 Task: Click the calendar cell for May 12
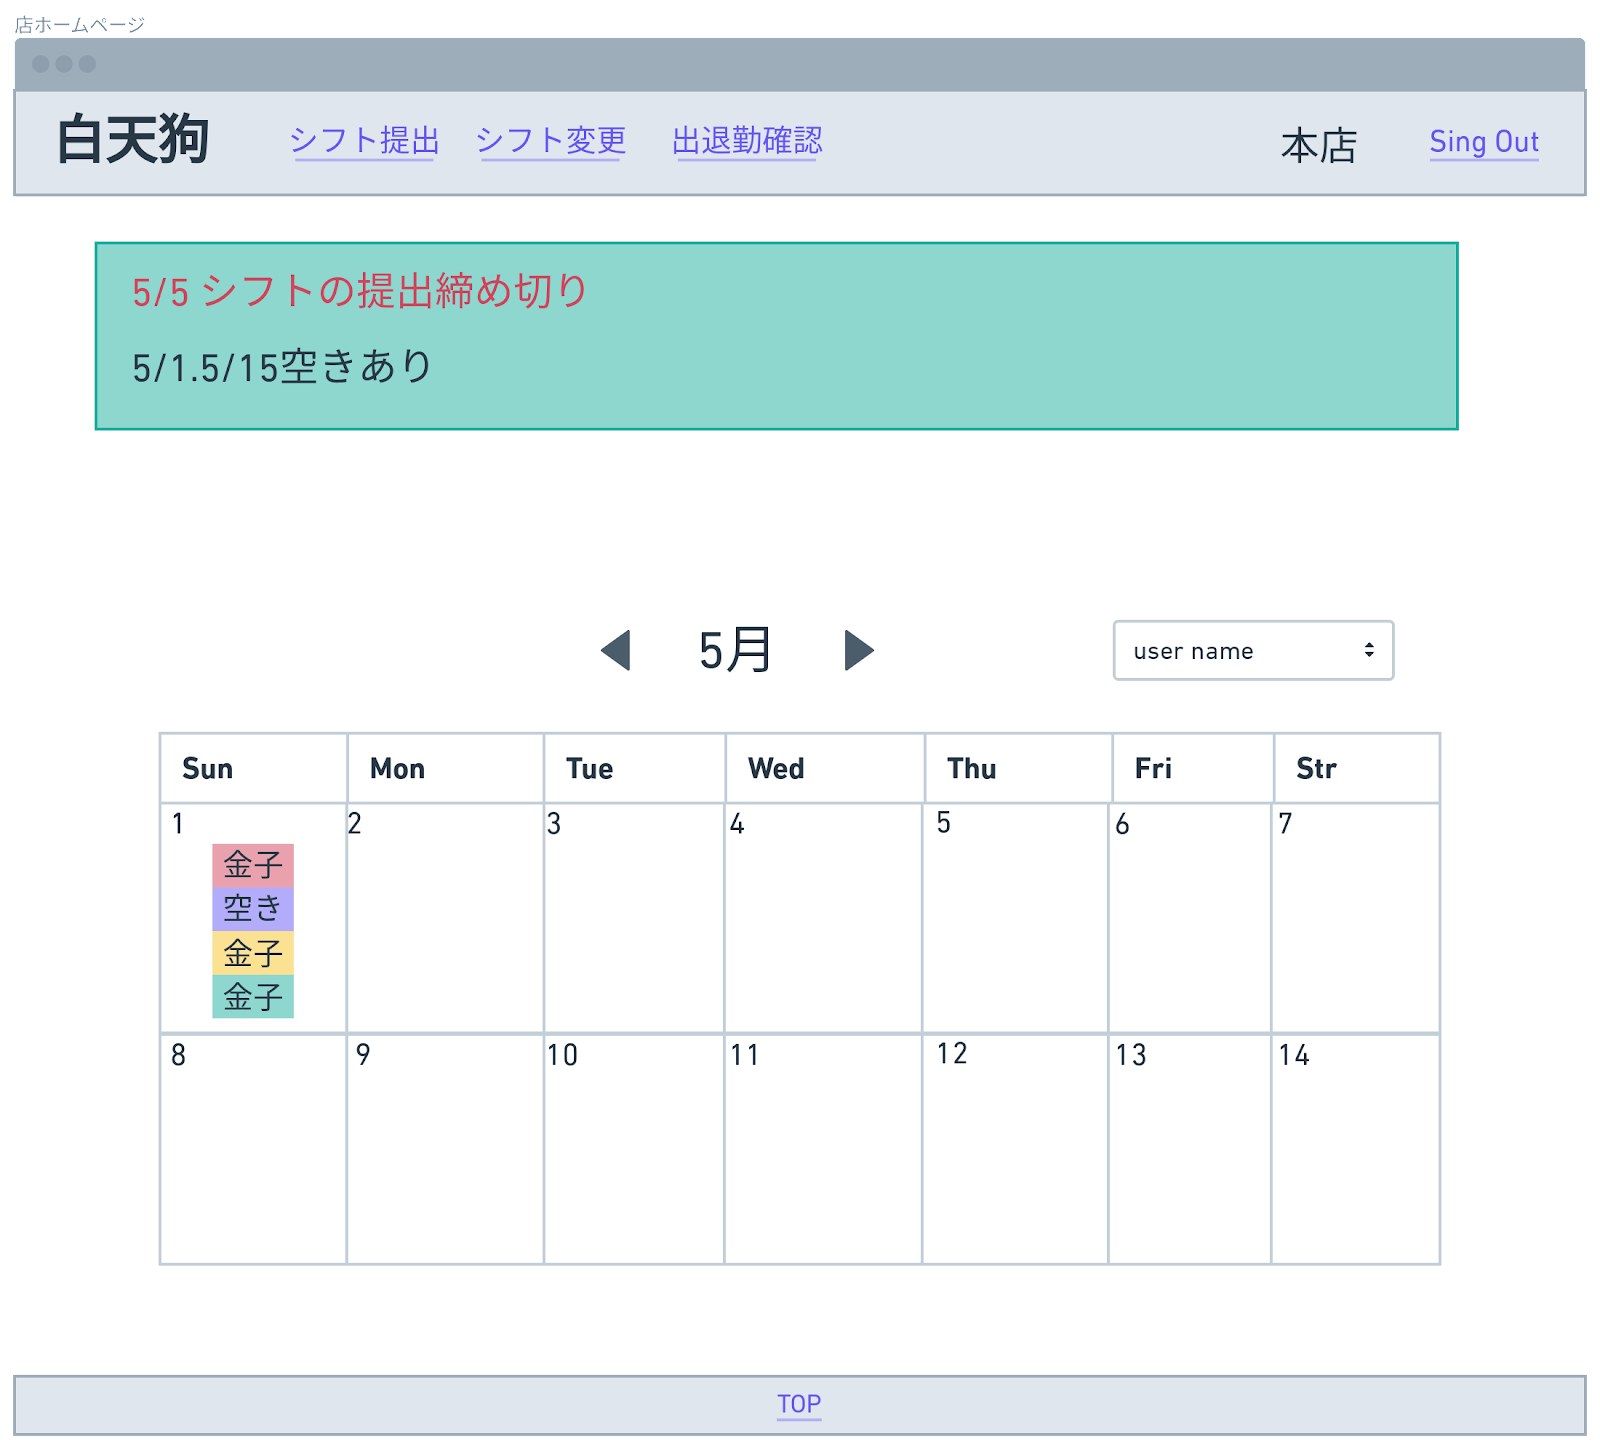coord(1015,1150)
